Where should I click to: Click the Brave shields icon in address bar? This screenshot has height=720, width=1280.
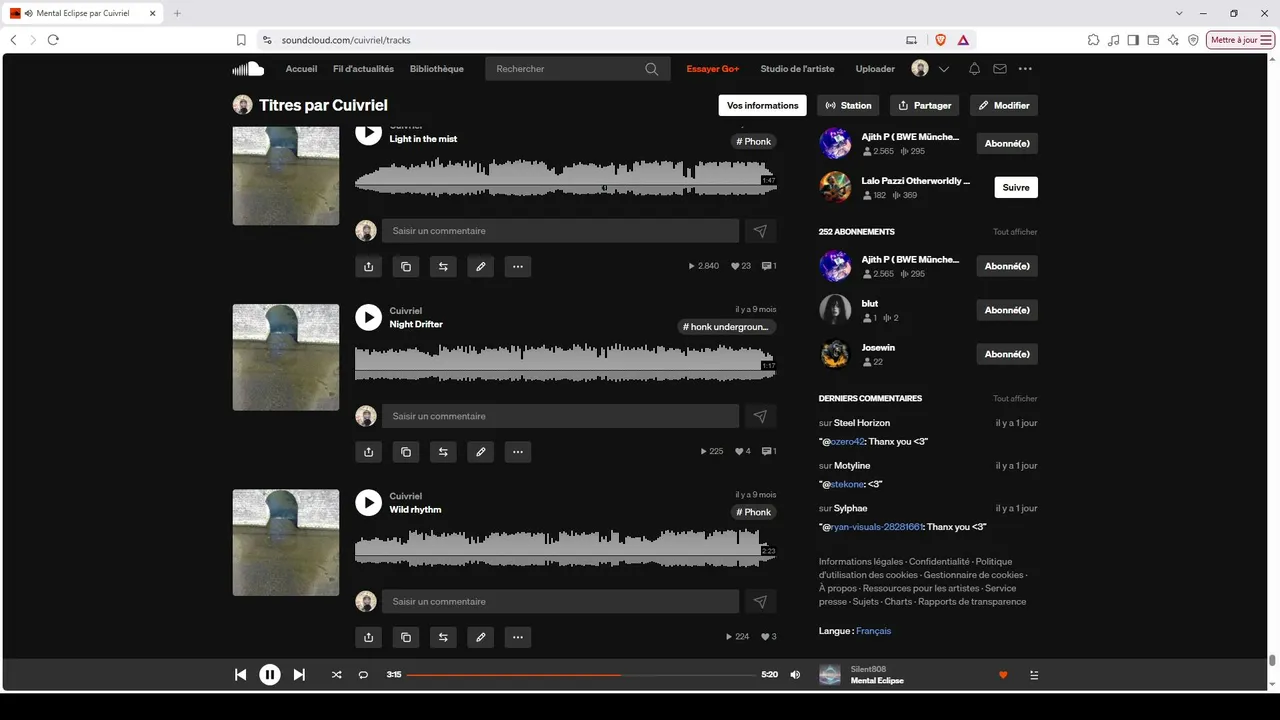(940, 40)
